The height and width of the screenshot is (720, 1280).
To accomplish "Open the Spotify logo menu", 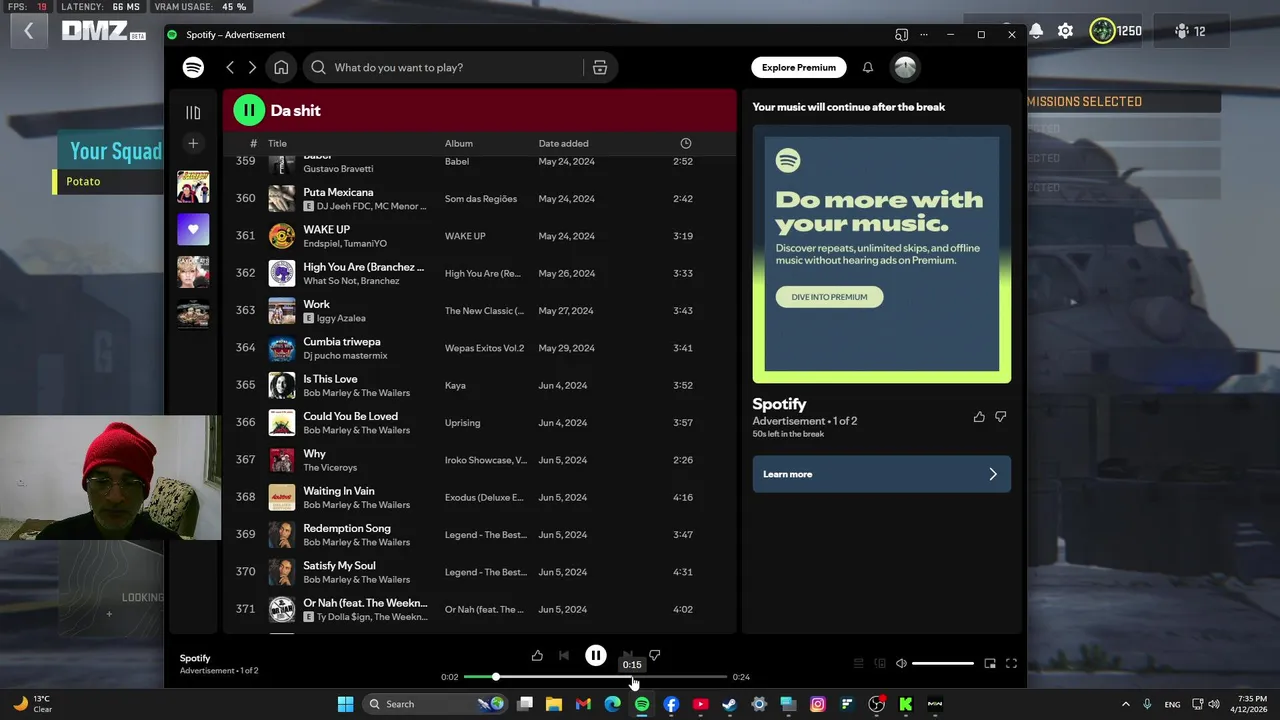I will 193,67.
